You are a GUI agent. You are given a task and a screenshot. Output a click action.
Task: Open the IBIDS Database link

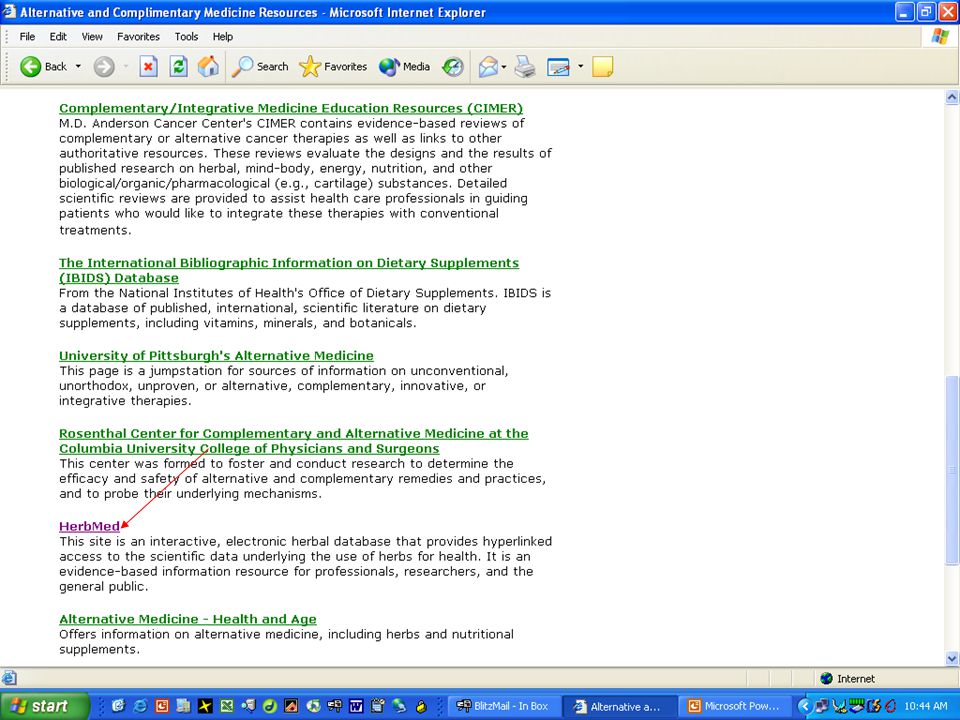pyautogui.click(x=289, y=270)
